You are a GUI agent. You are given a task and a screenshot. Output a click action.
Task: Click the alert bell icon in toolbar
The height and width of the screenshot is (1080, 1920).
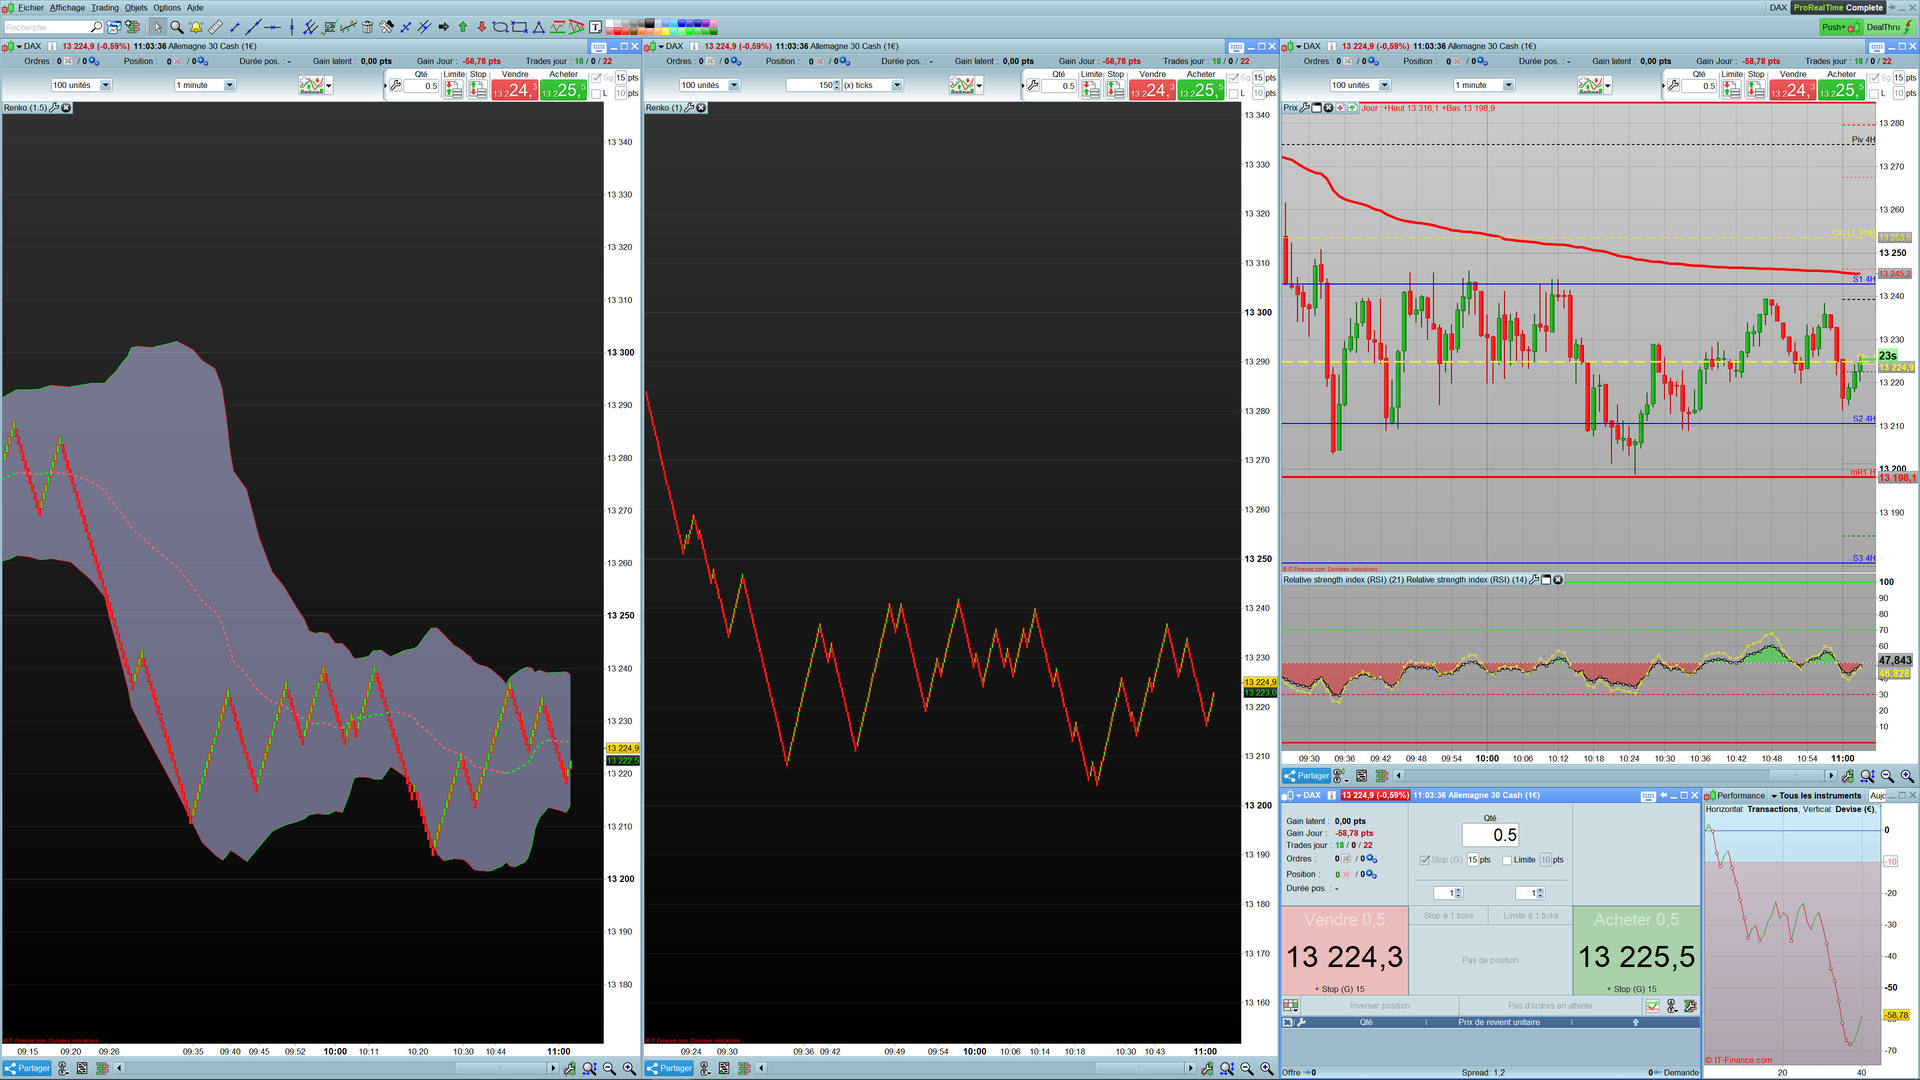[196, 27]
